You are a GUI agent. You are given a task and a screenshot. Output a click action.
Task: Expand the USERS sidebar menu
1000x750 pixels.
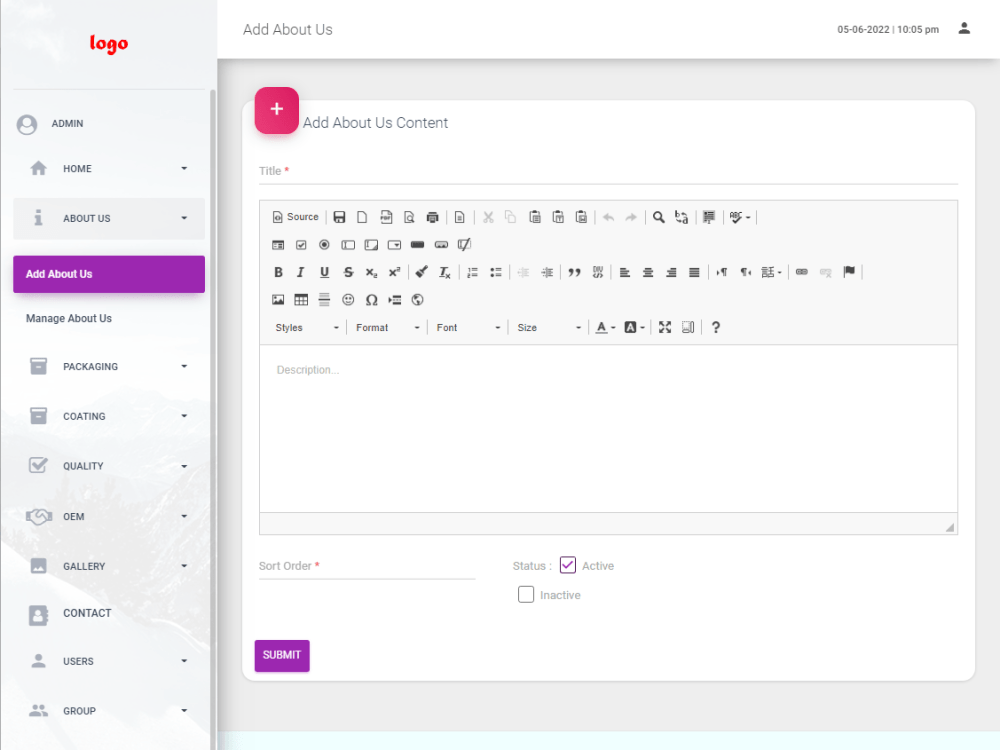109,661
